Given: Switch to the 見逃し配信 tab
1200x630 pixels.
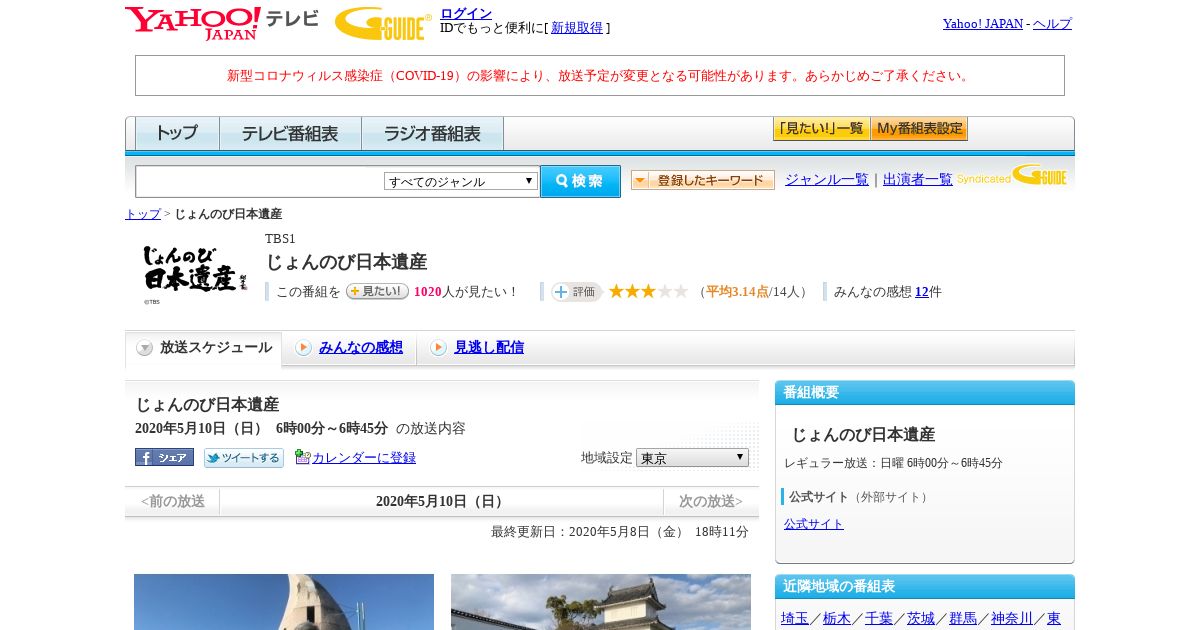Looking at the screenshot, I should point(489,347).
